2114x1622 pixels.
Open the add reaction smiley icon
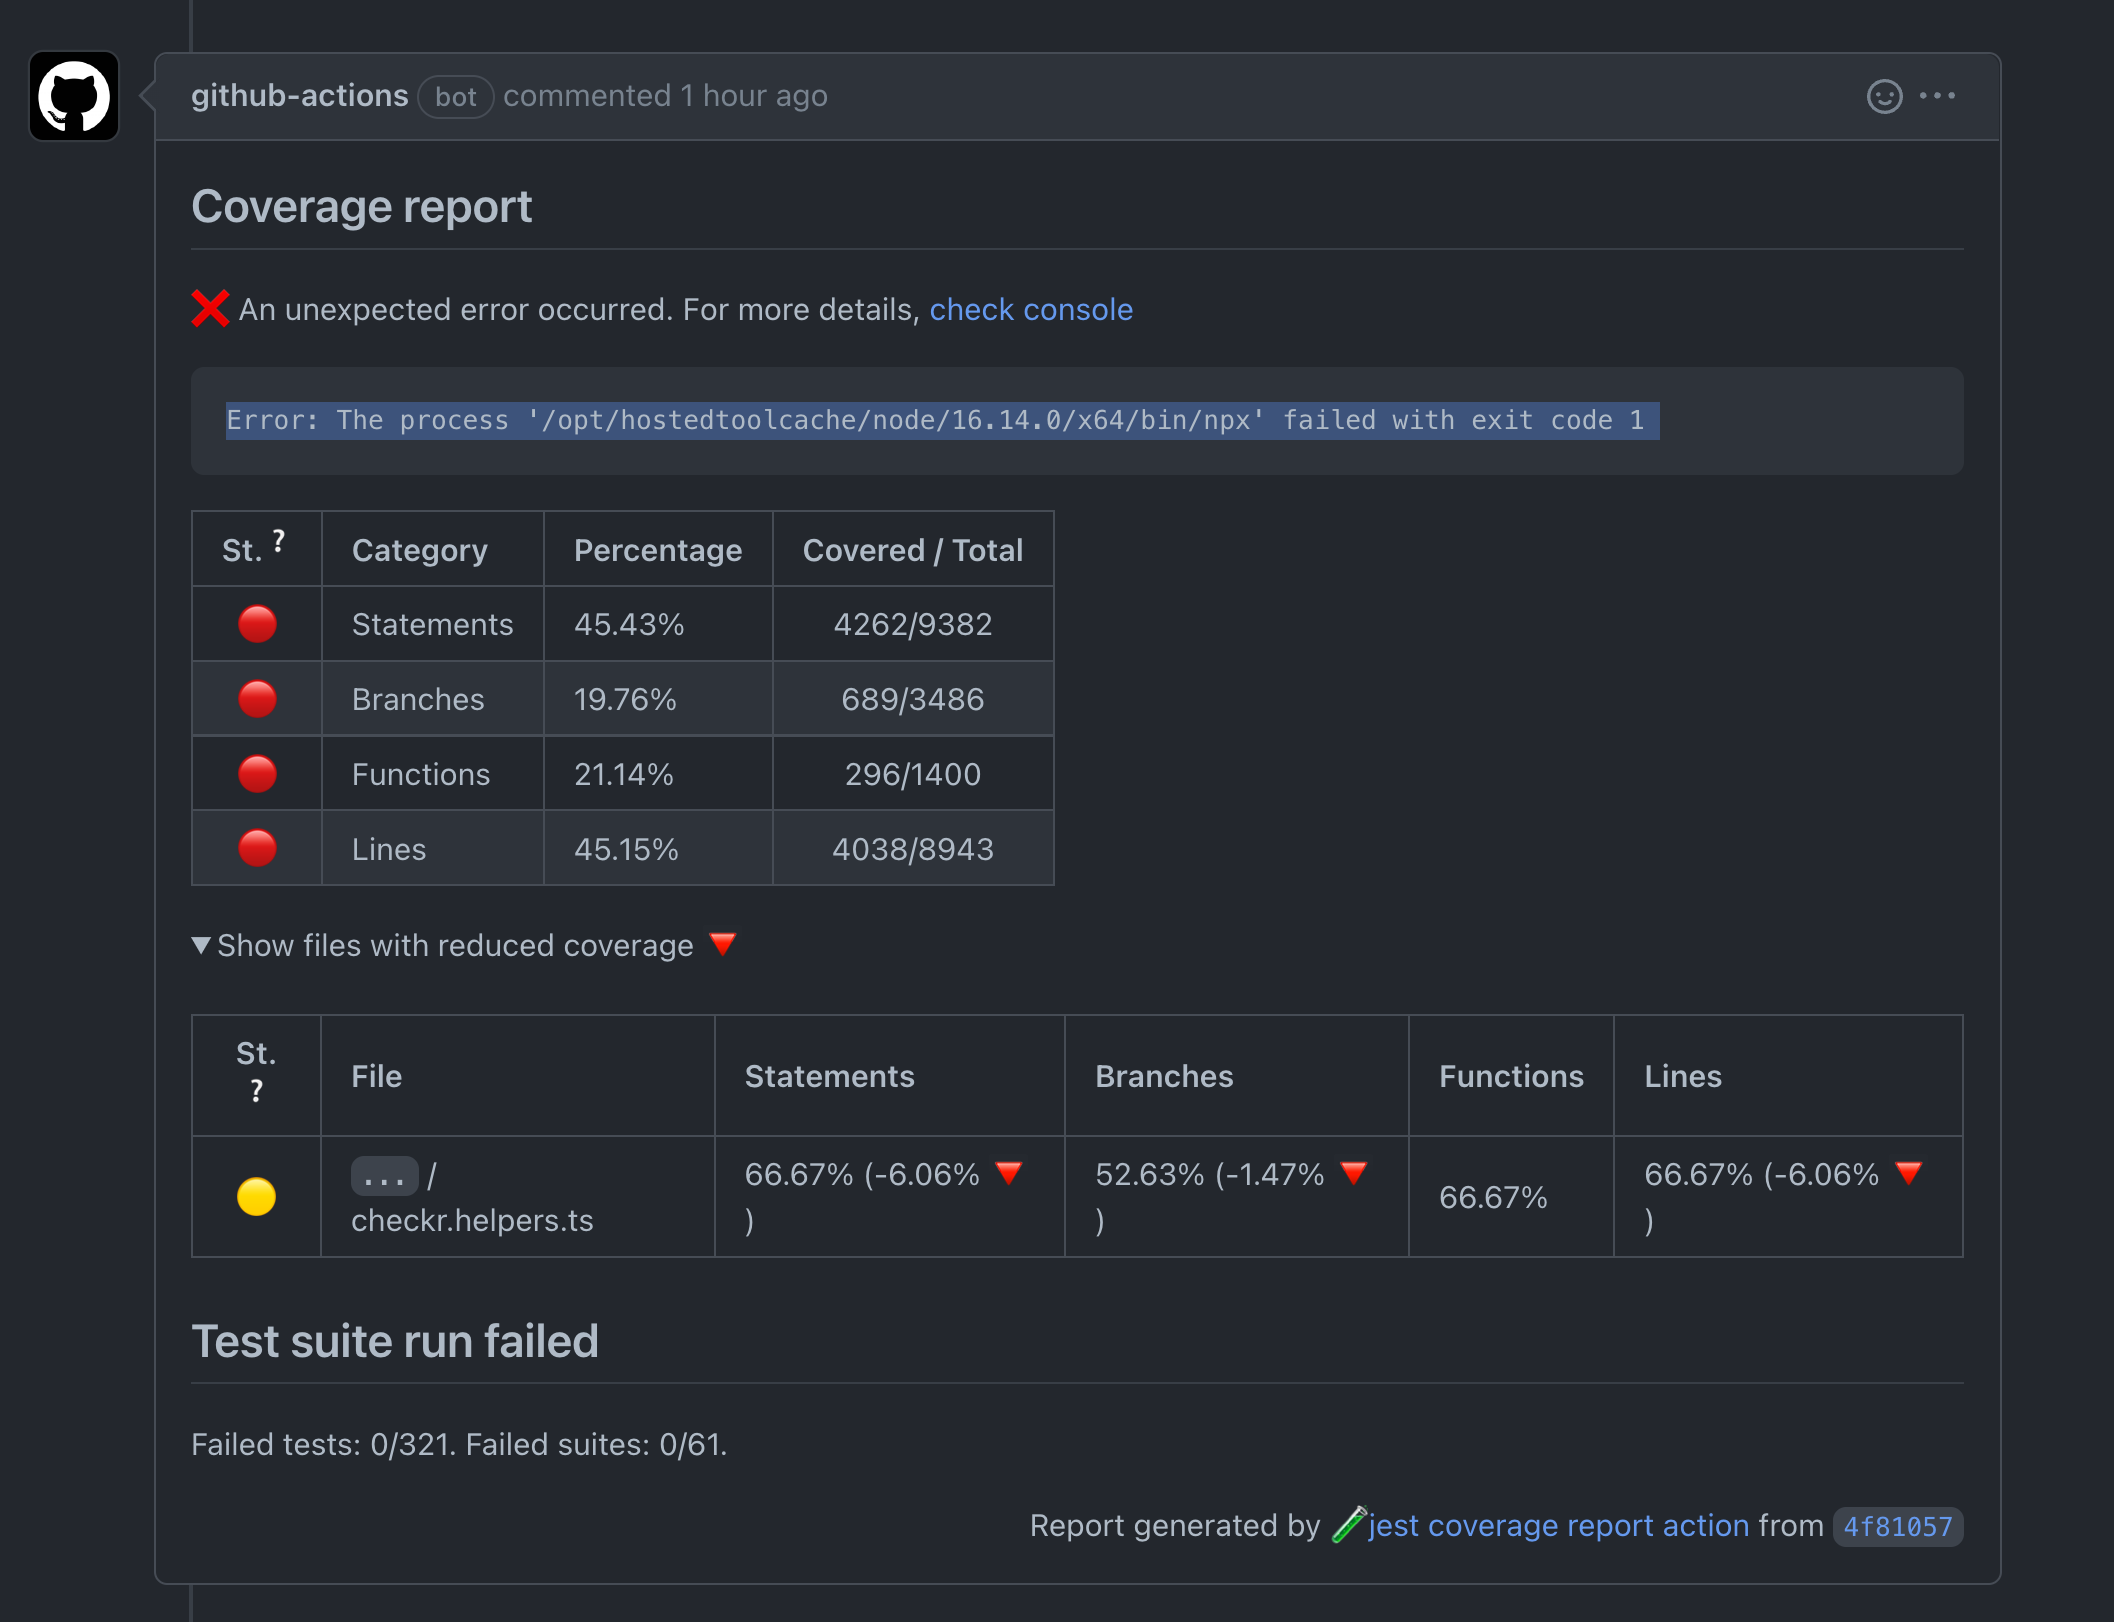pos(1884,96)
